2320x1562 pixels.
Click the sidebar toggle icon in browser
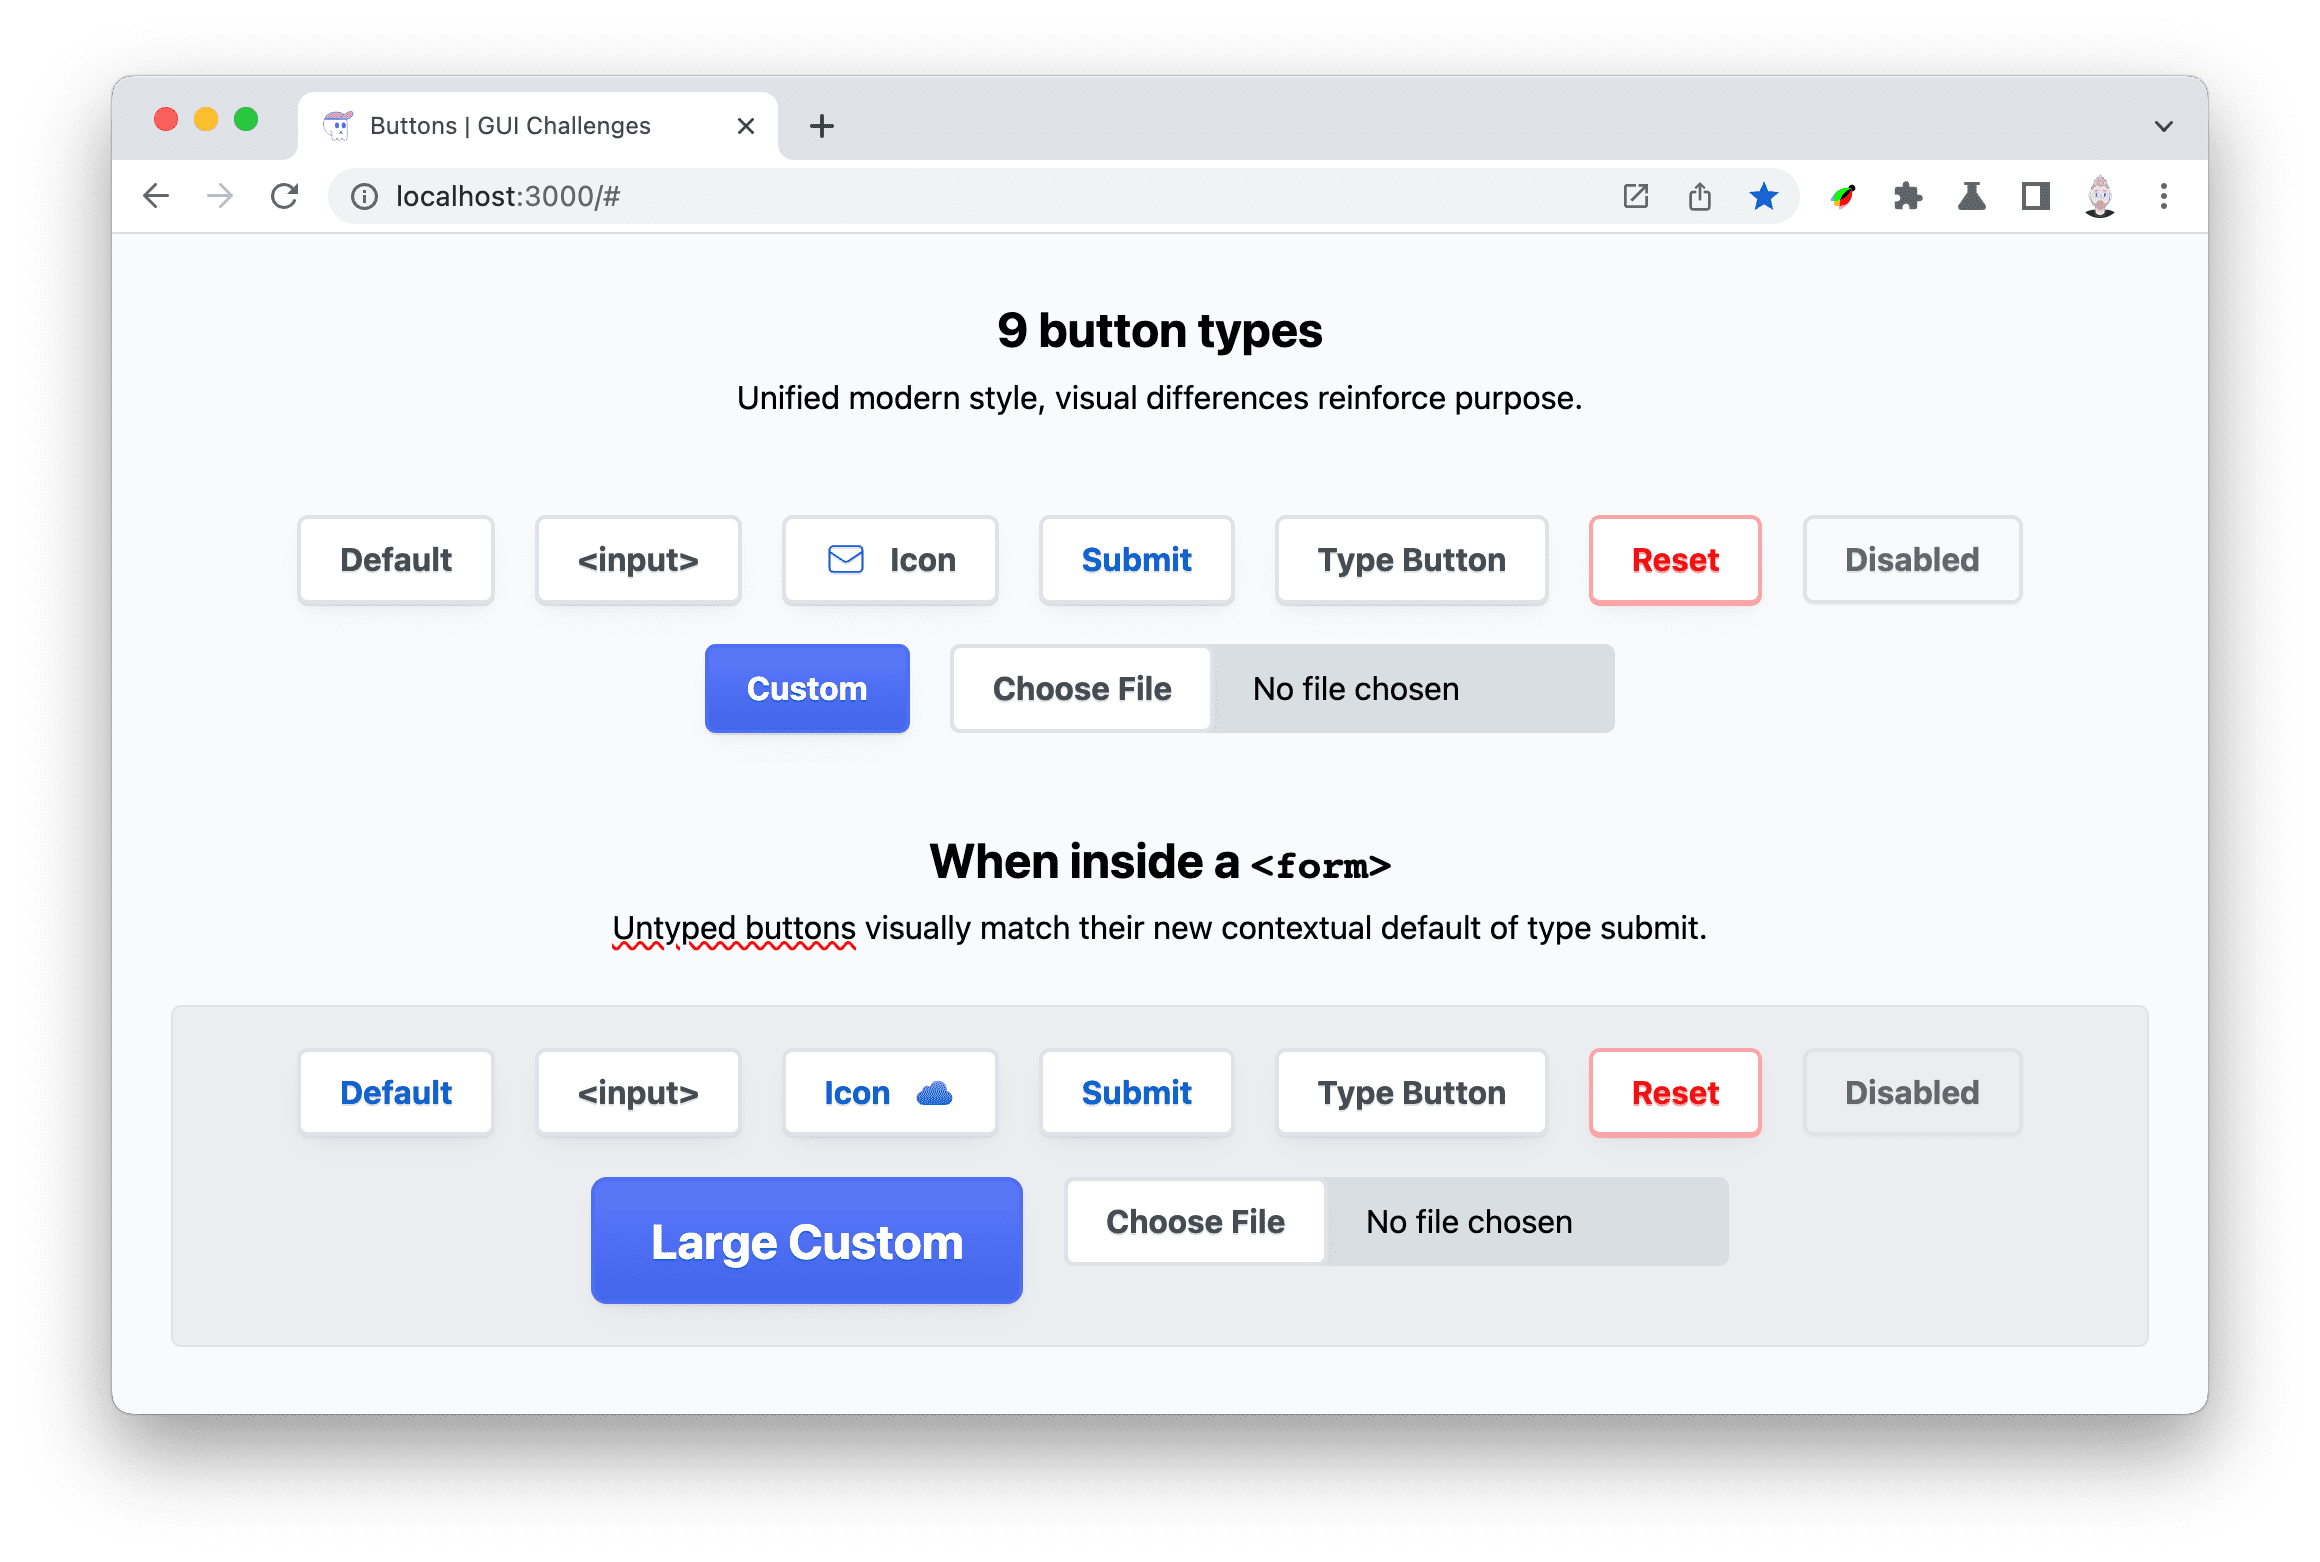[x=2034, y=195]
